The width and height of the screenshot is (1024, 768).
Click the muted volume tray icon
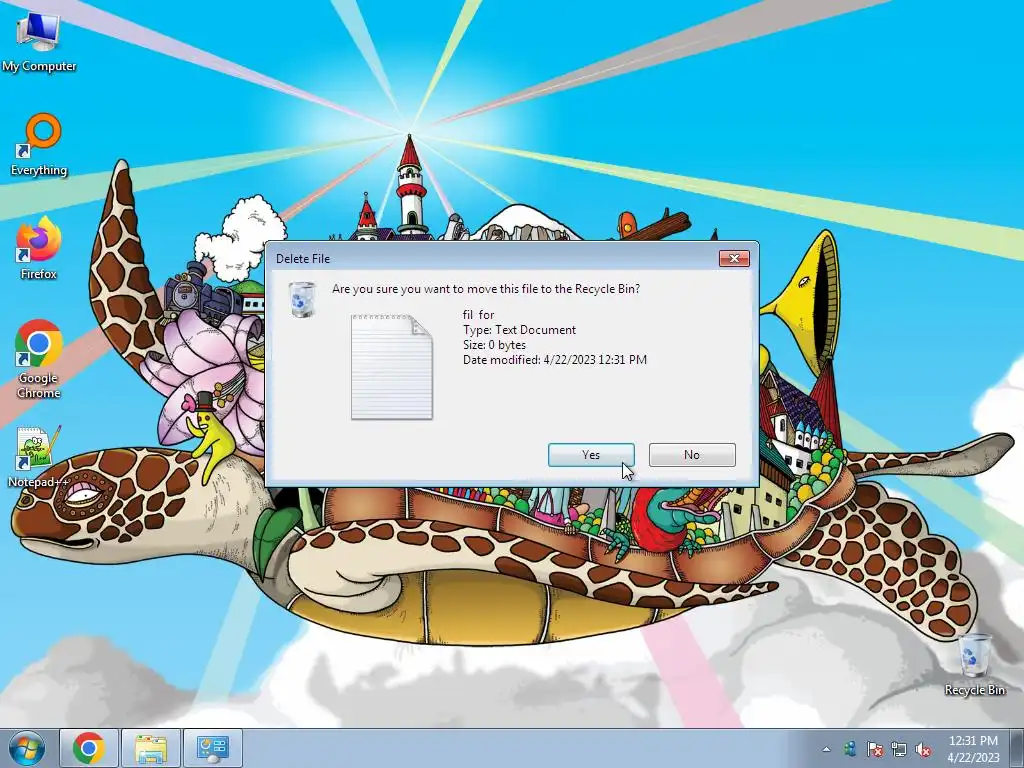[x=923, y=750]
